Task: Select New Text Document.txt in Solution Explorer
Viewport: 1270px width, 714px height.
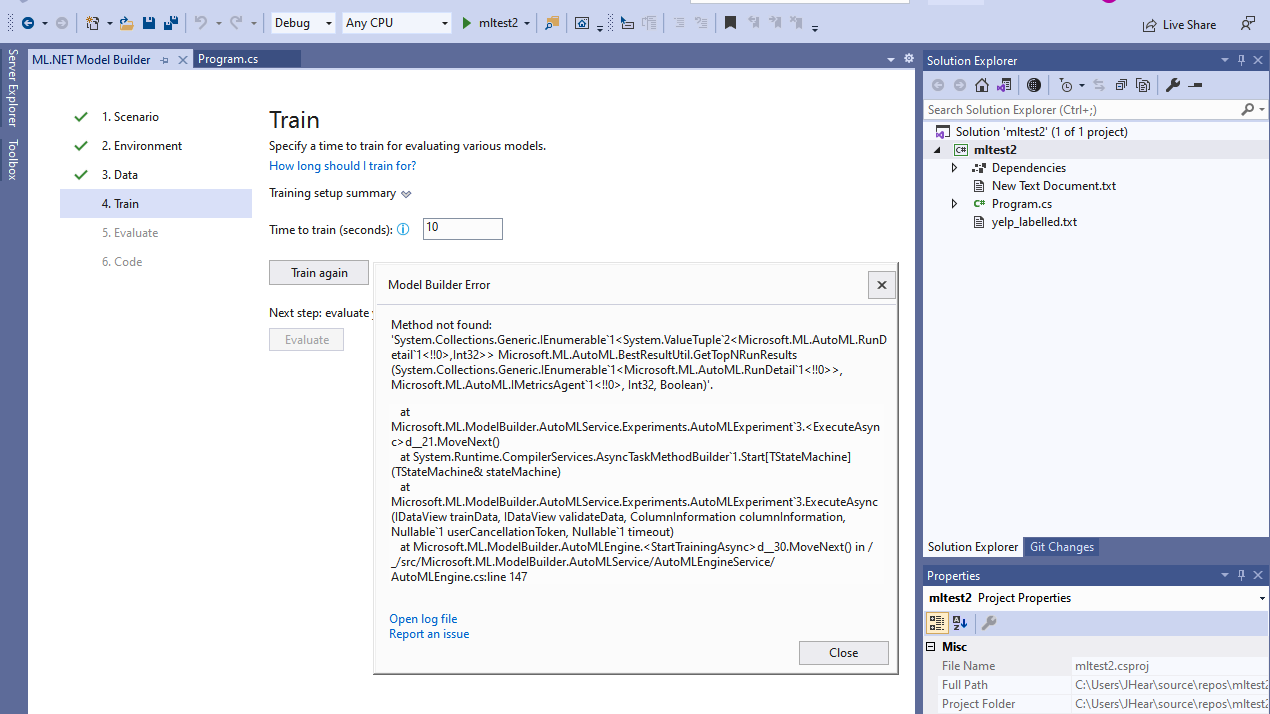Action: [x=1054, y=186]
